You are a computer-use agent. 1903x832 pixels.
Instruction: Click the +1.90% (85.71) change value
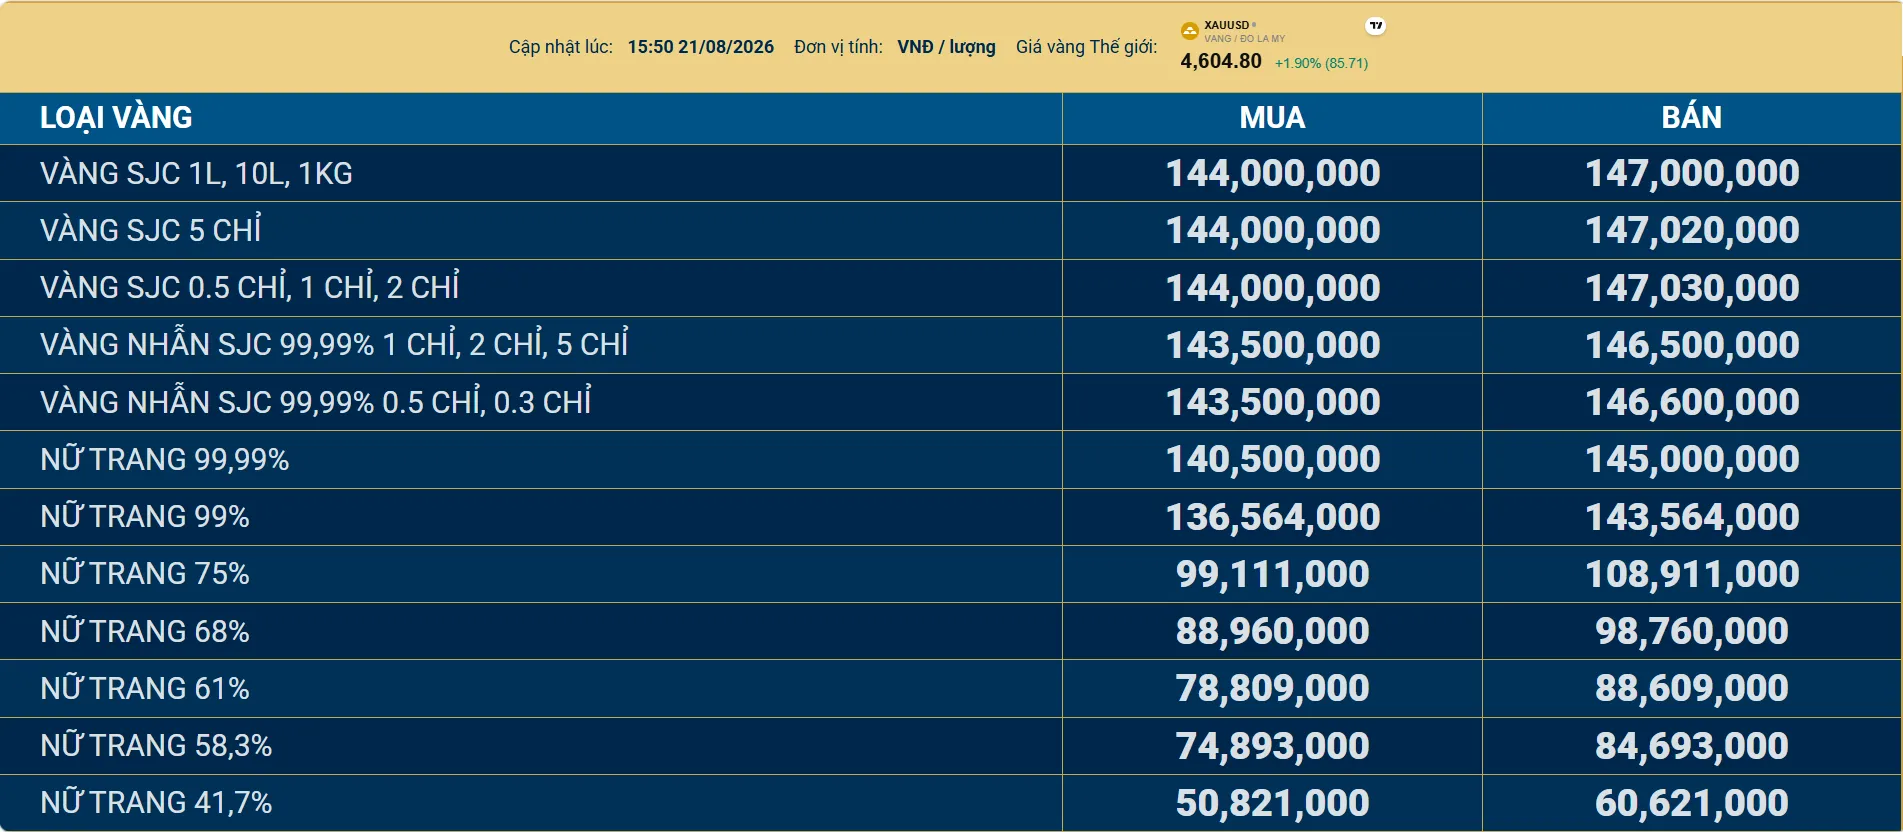1321,63
